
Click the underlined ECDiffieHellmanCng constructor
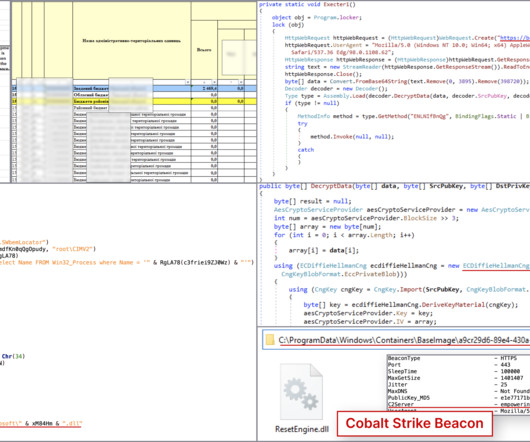tap(496, 266)
